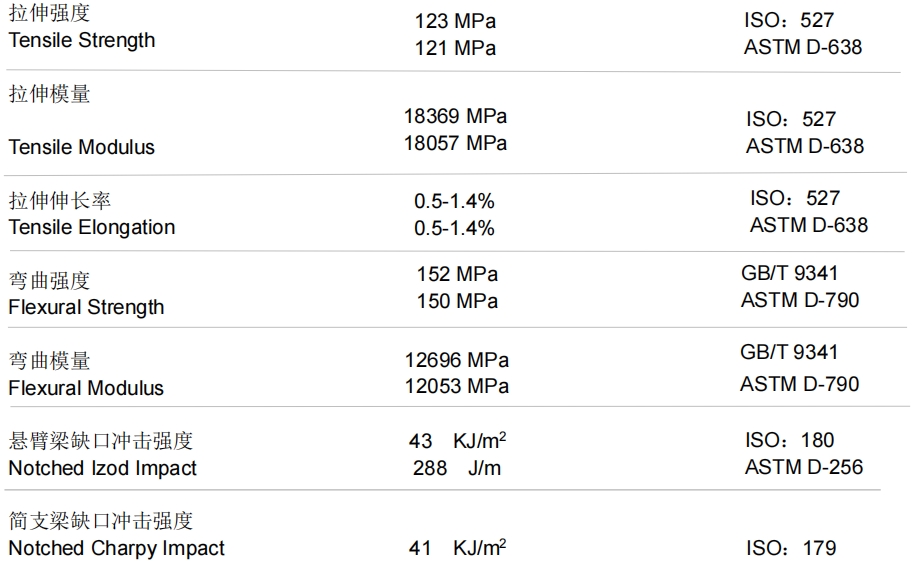Select the 123 MPa value
This screenshot has height=570, width=917.
coord(455,21)
